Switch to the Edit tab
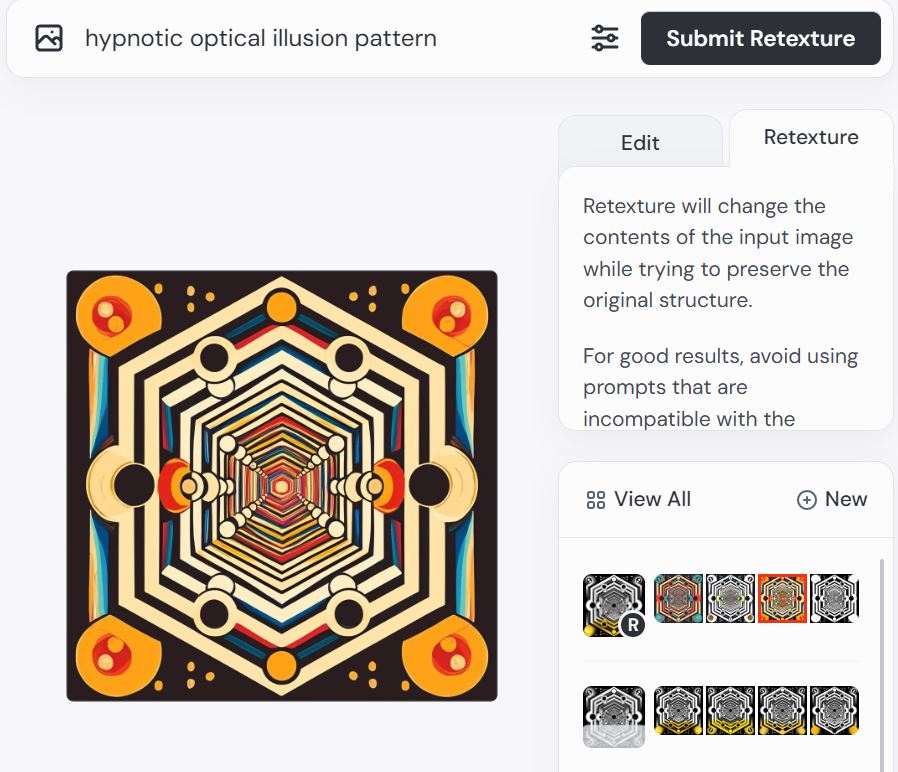898x772 pixels. pyautogui.click(x=640, y=142)
